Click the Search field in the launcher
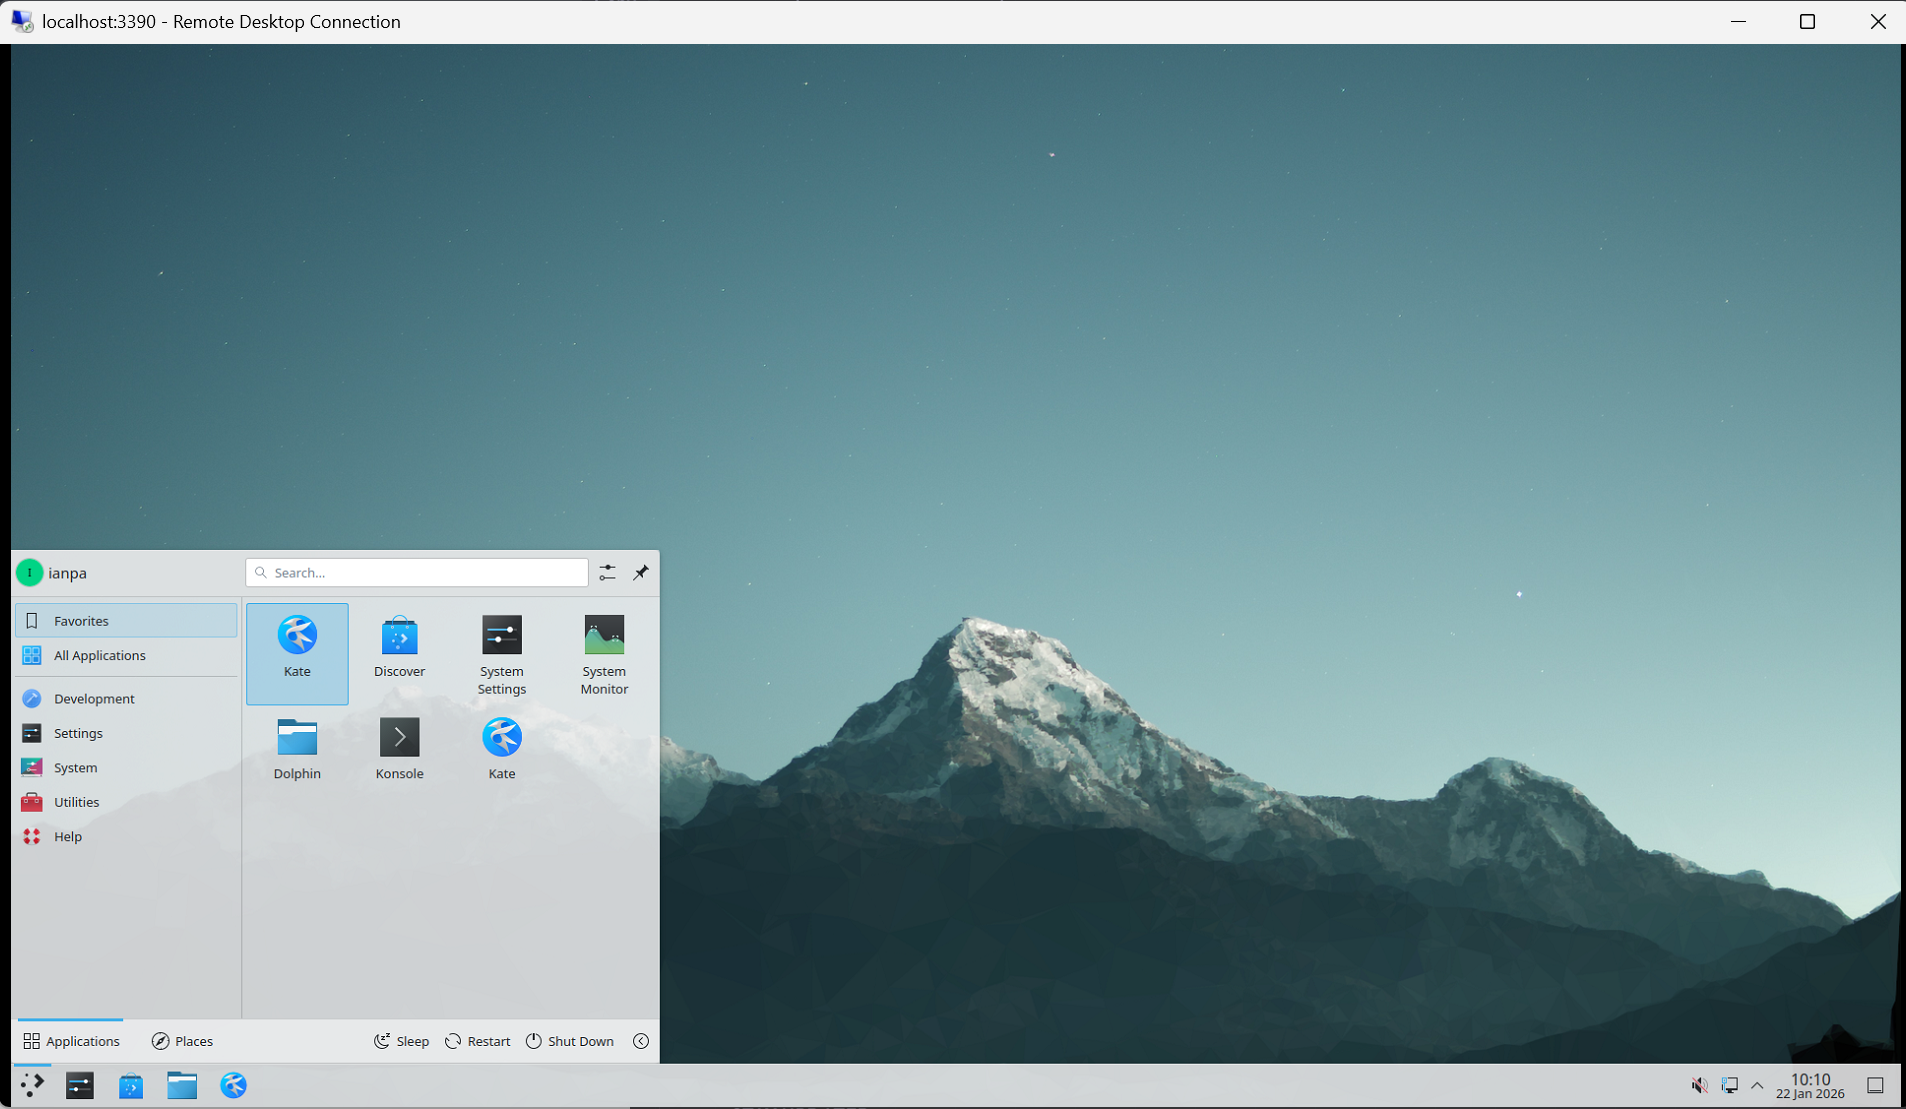This screenshot has width=1906, height=1109. (417, 572)
